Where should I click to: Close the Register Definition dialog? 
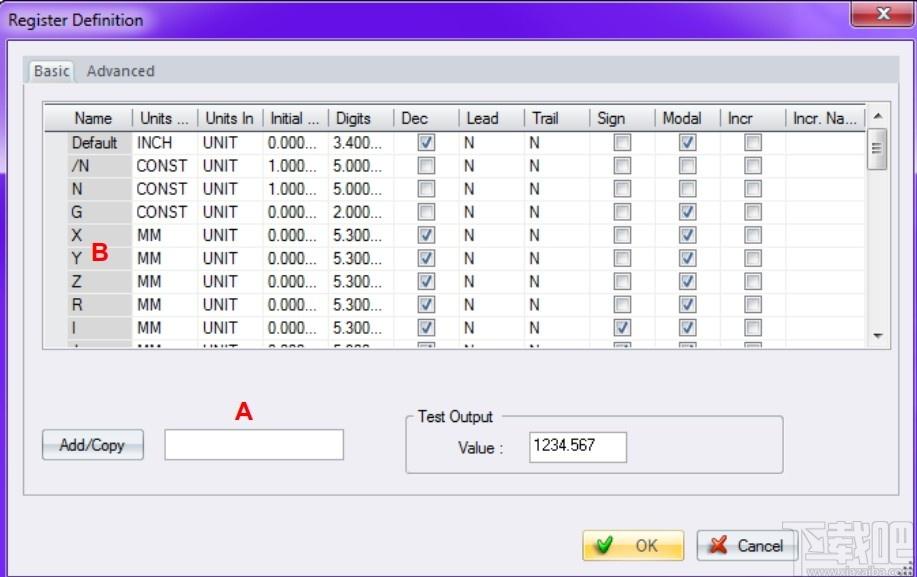(x=883, y=13)
